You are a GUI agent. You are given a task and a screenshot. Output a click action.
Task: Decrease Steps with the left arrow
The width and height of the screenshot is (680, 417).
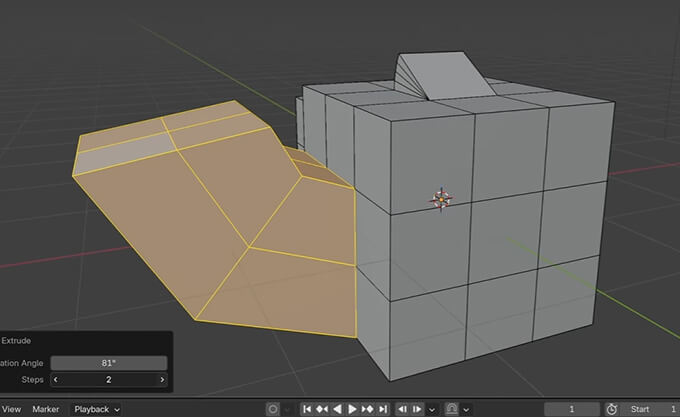pyautogui.click(x=56, y=380)
